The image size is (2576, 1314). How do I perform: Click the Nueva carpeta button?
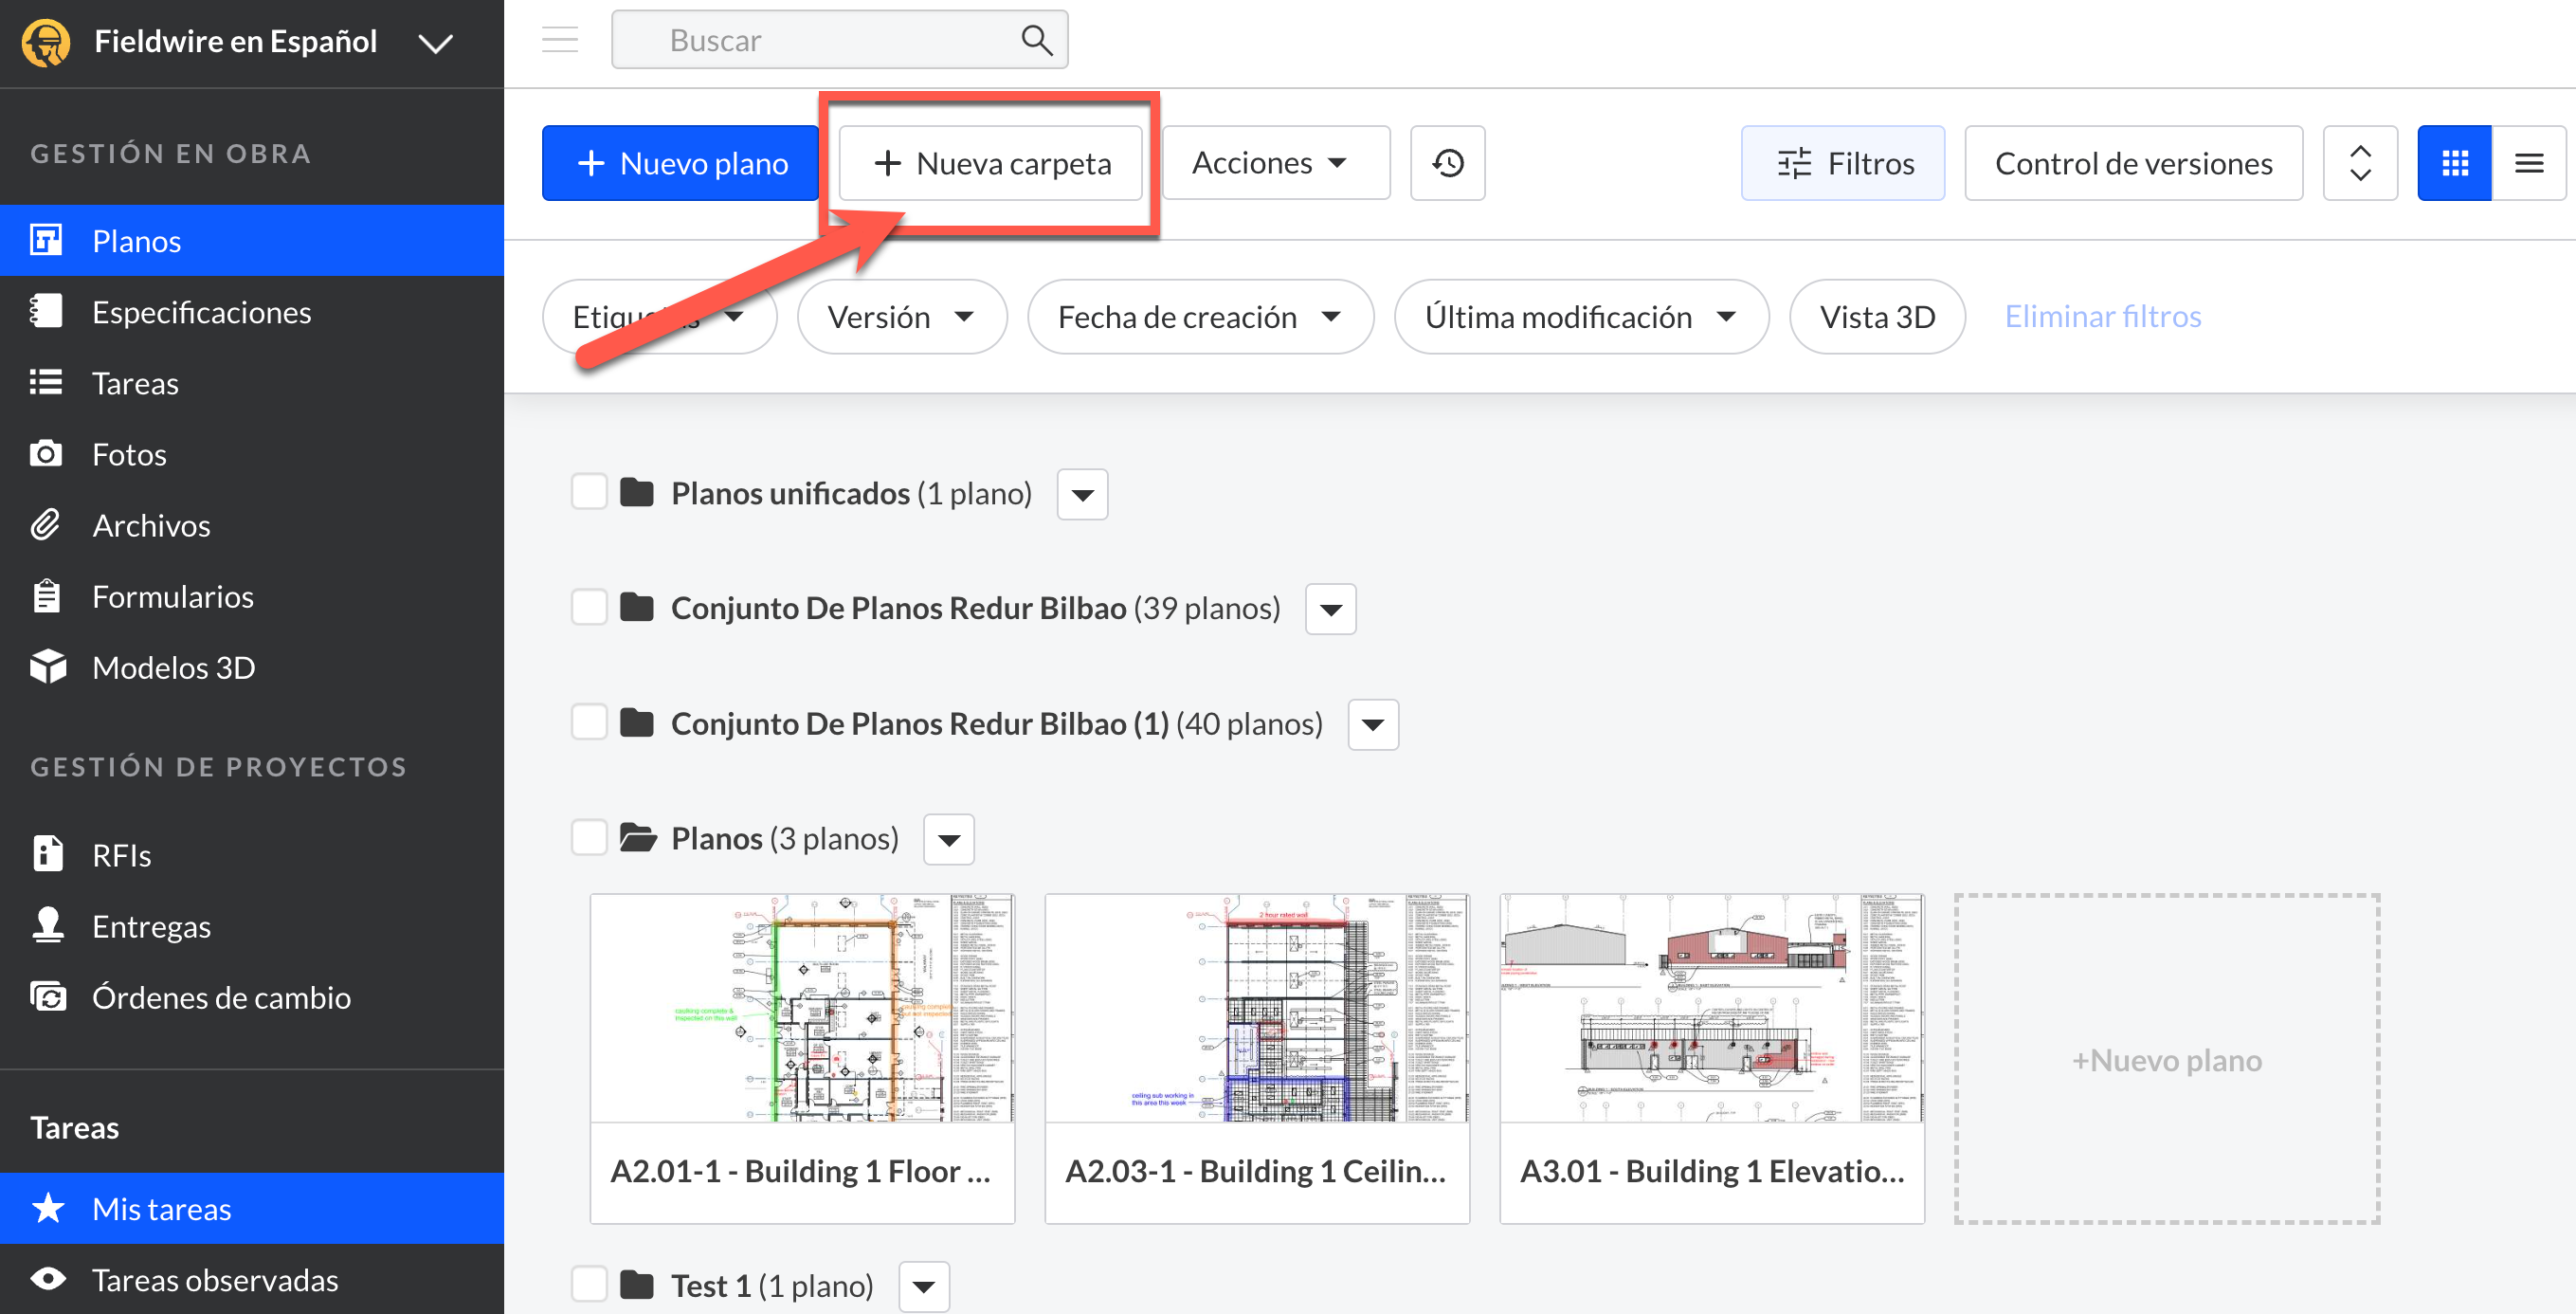coord(991,163)
